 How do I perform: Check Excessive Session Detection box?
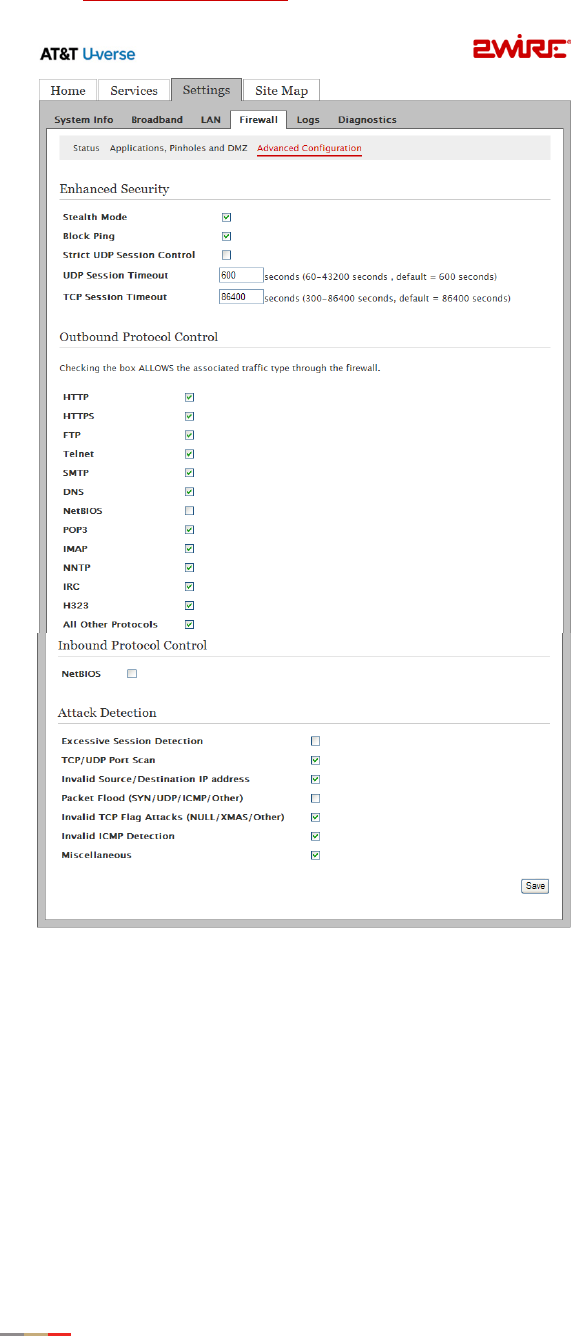[x=315, y=741]
